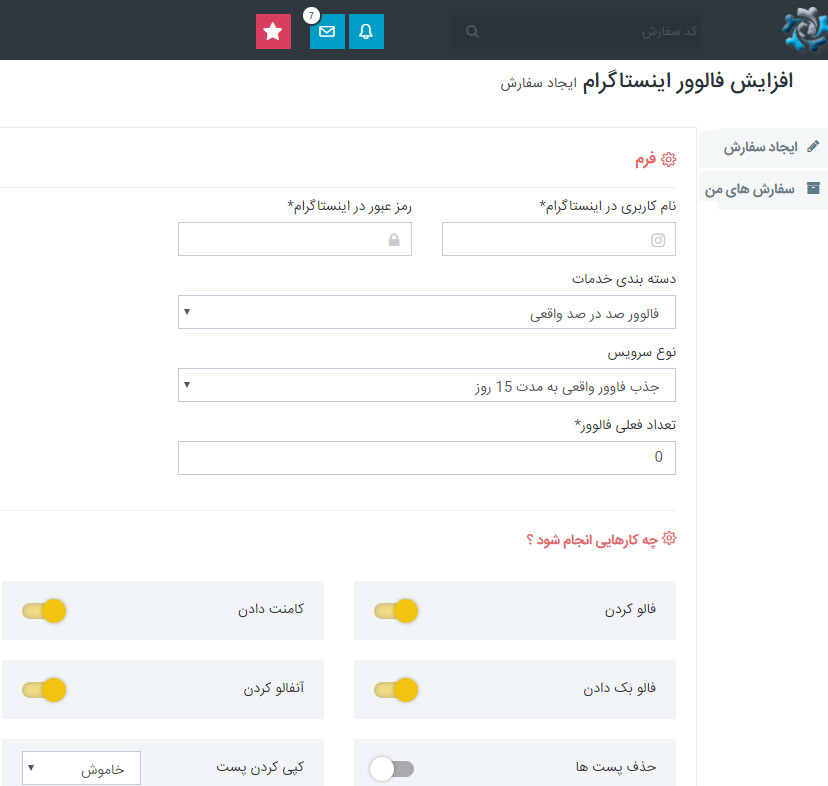Click the pencil icon beside ایجاد سفارش

tap(813, 146)
